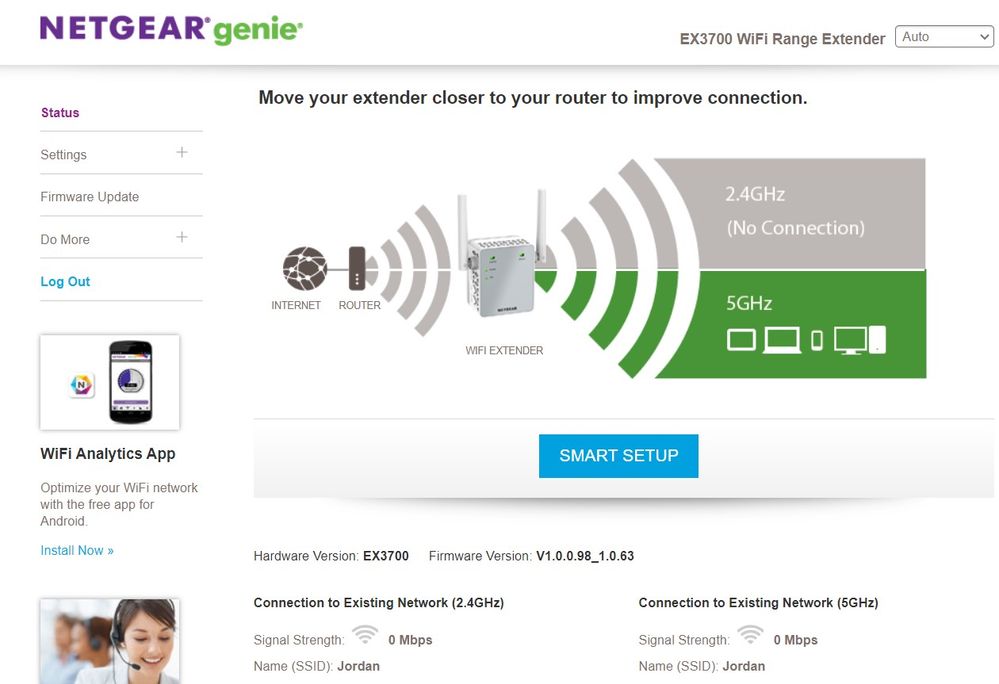Click the desktop computer icon under 5GHz
The height and width of the screenshot is (684, 999).
pos(860,340)
